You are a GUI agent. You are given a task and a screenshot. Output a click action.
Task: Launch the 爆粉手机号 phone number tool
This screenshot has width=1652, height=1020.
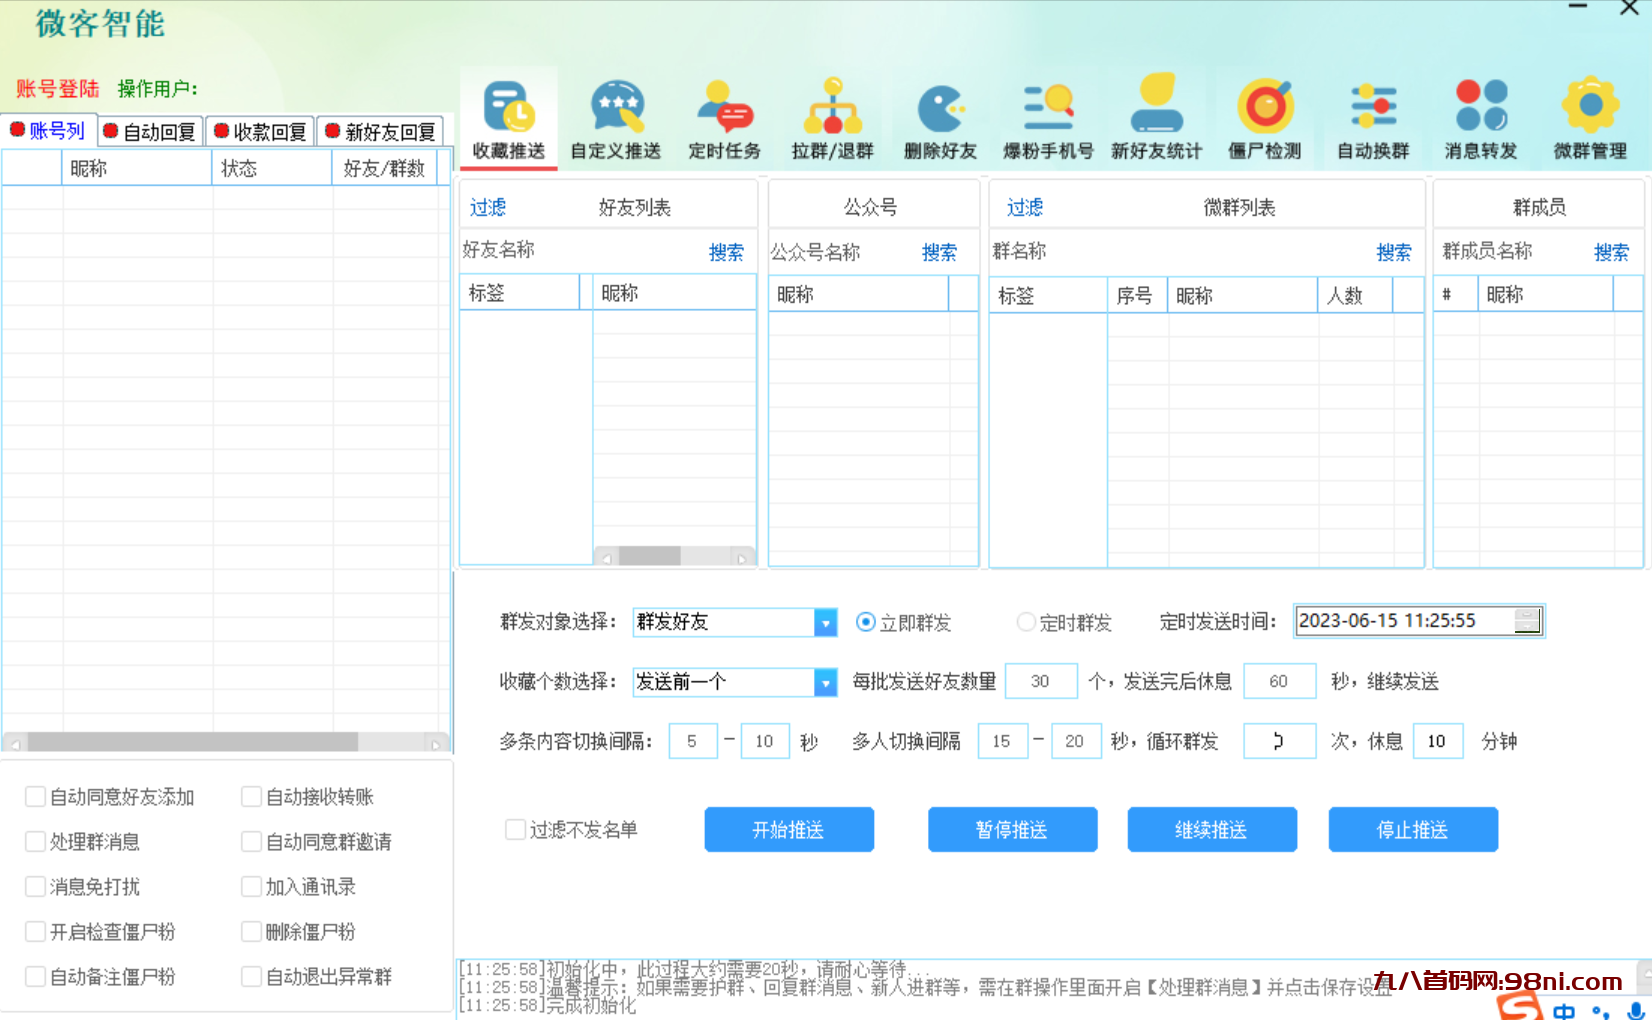(1048, 118)
